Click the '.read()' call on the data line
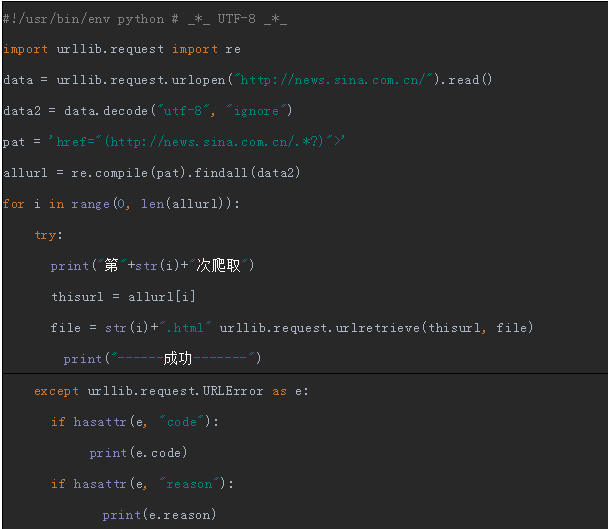Image resolution: width=608 pixels, height=529 pixels. [467, 80]
